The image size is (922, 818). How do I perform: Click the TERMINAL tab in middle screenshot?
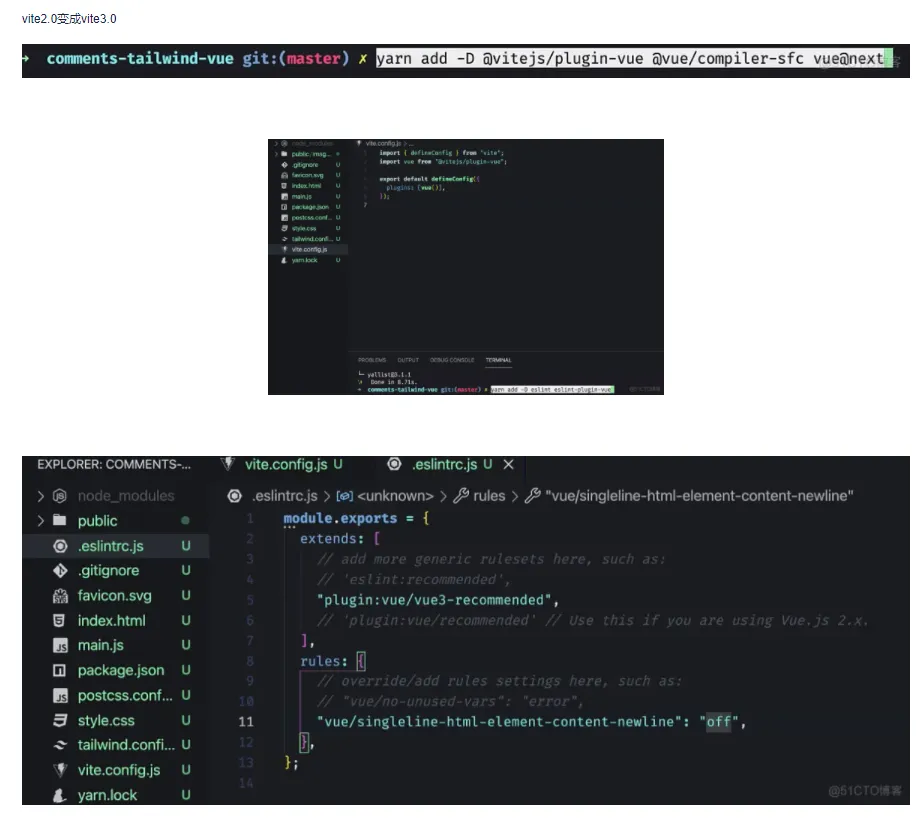point(498,360)
